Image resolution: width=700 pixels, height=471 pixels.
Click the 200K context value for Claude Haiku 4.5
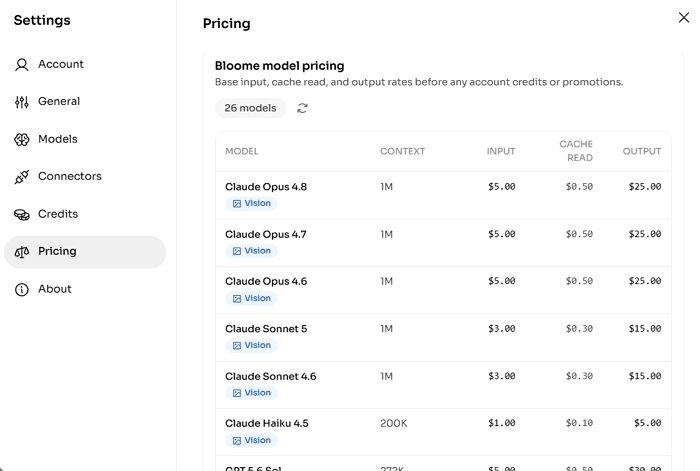[x=394, y=423]
